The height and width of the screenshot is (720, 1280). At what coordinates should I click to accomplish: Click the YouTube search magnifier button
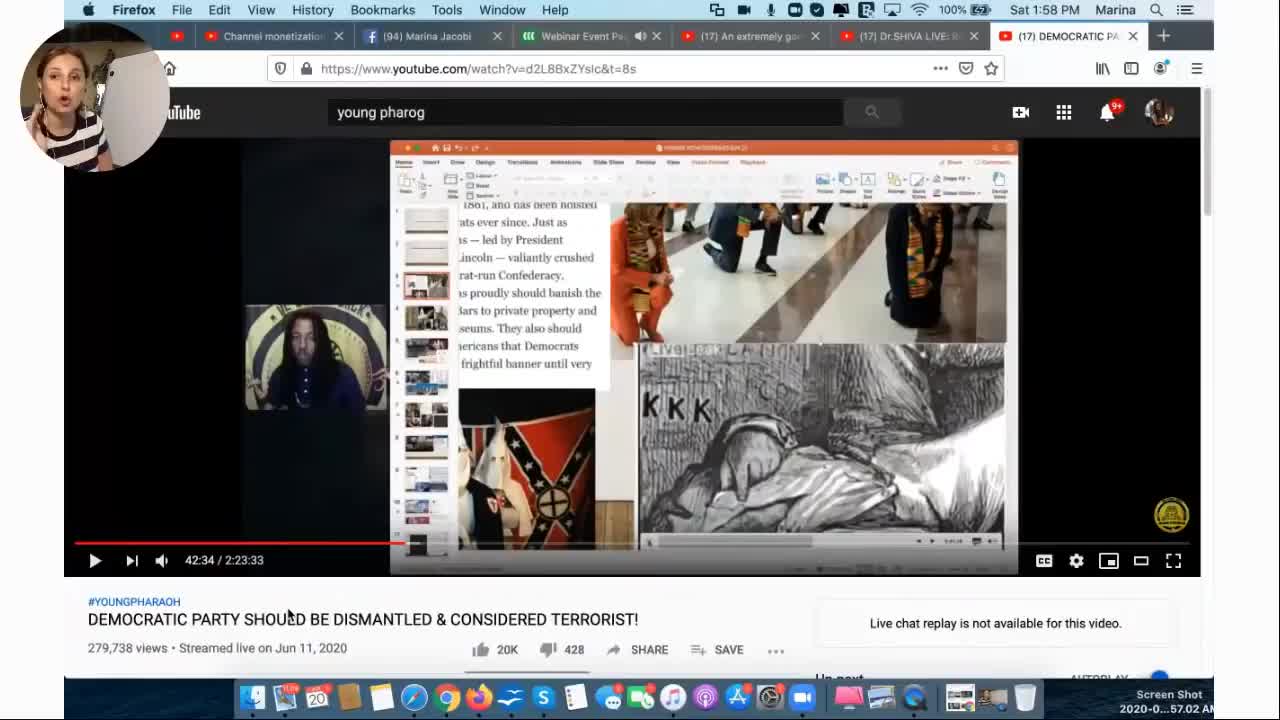(x=872, y=112)
